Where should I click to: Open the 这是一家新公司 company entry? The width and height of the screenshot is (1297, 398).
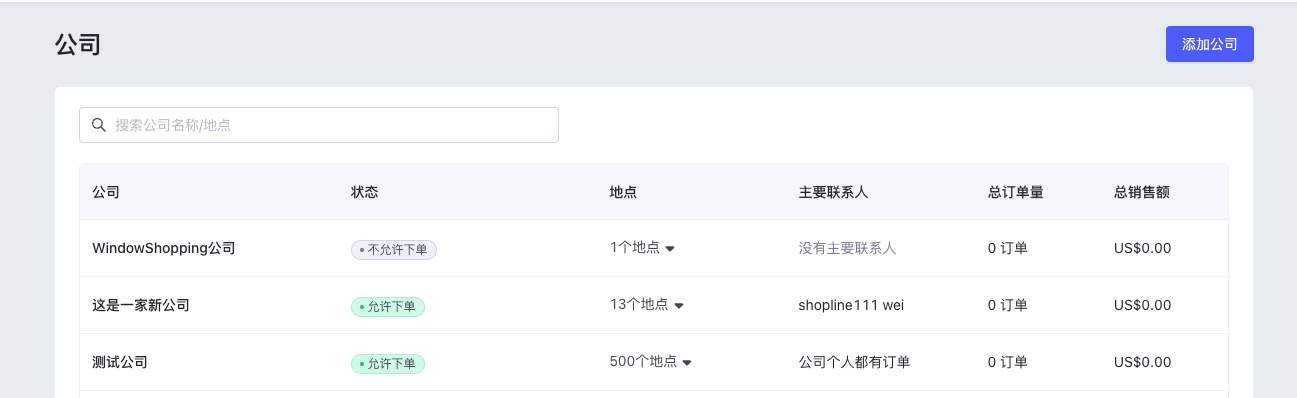[141, 305]
